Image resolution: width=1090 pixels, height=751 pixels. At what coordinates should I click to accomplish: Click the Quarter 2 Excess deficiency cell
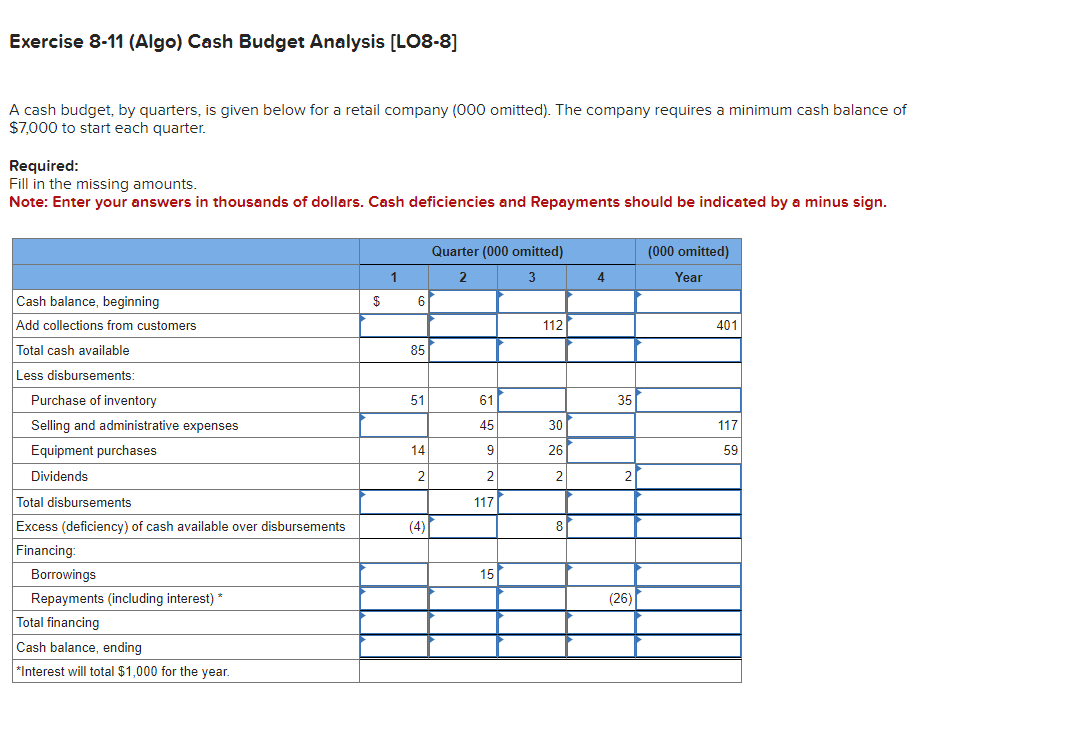point(462,526)
